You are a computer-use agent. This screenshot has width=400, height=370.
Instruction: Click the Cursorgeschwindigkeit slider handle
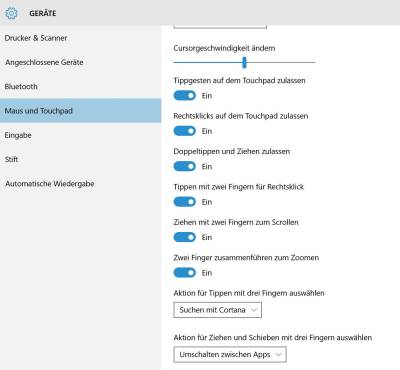244,62
